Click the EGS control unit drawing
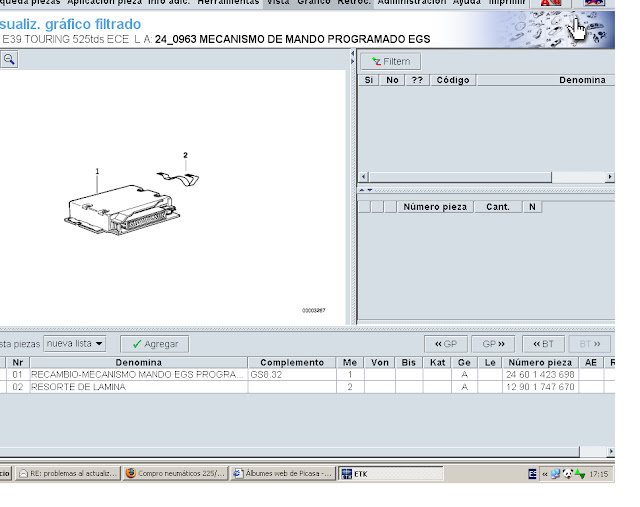 122,210
